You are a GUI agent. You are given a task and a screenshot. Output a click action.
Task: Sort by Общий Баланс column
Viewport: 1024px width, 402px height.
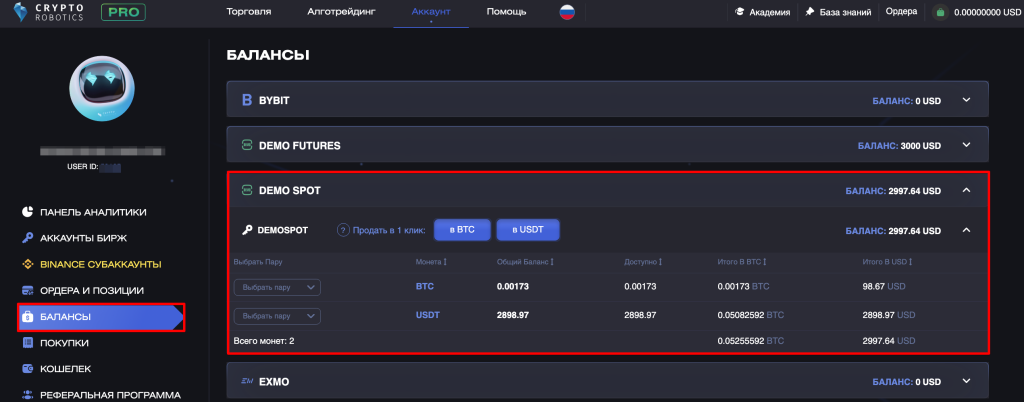[x=526, y=262]
